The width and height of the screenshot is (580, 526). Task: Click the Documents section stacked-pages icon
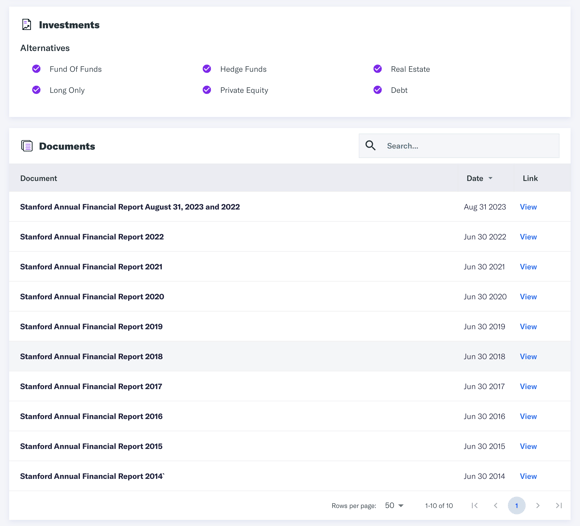tap(27, 146)
